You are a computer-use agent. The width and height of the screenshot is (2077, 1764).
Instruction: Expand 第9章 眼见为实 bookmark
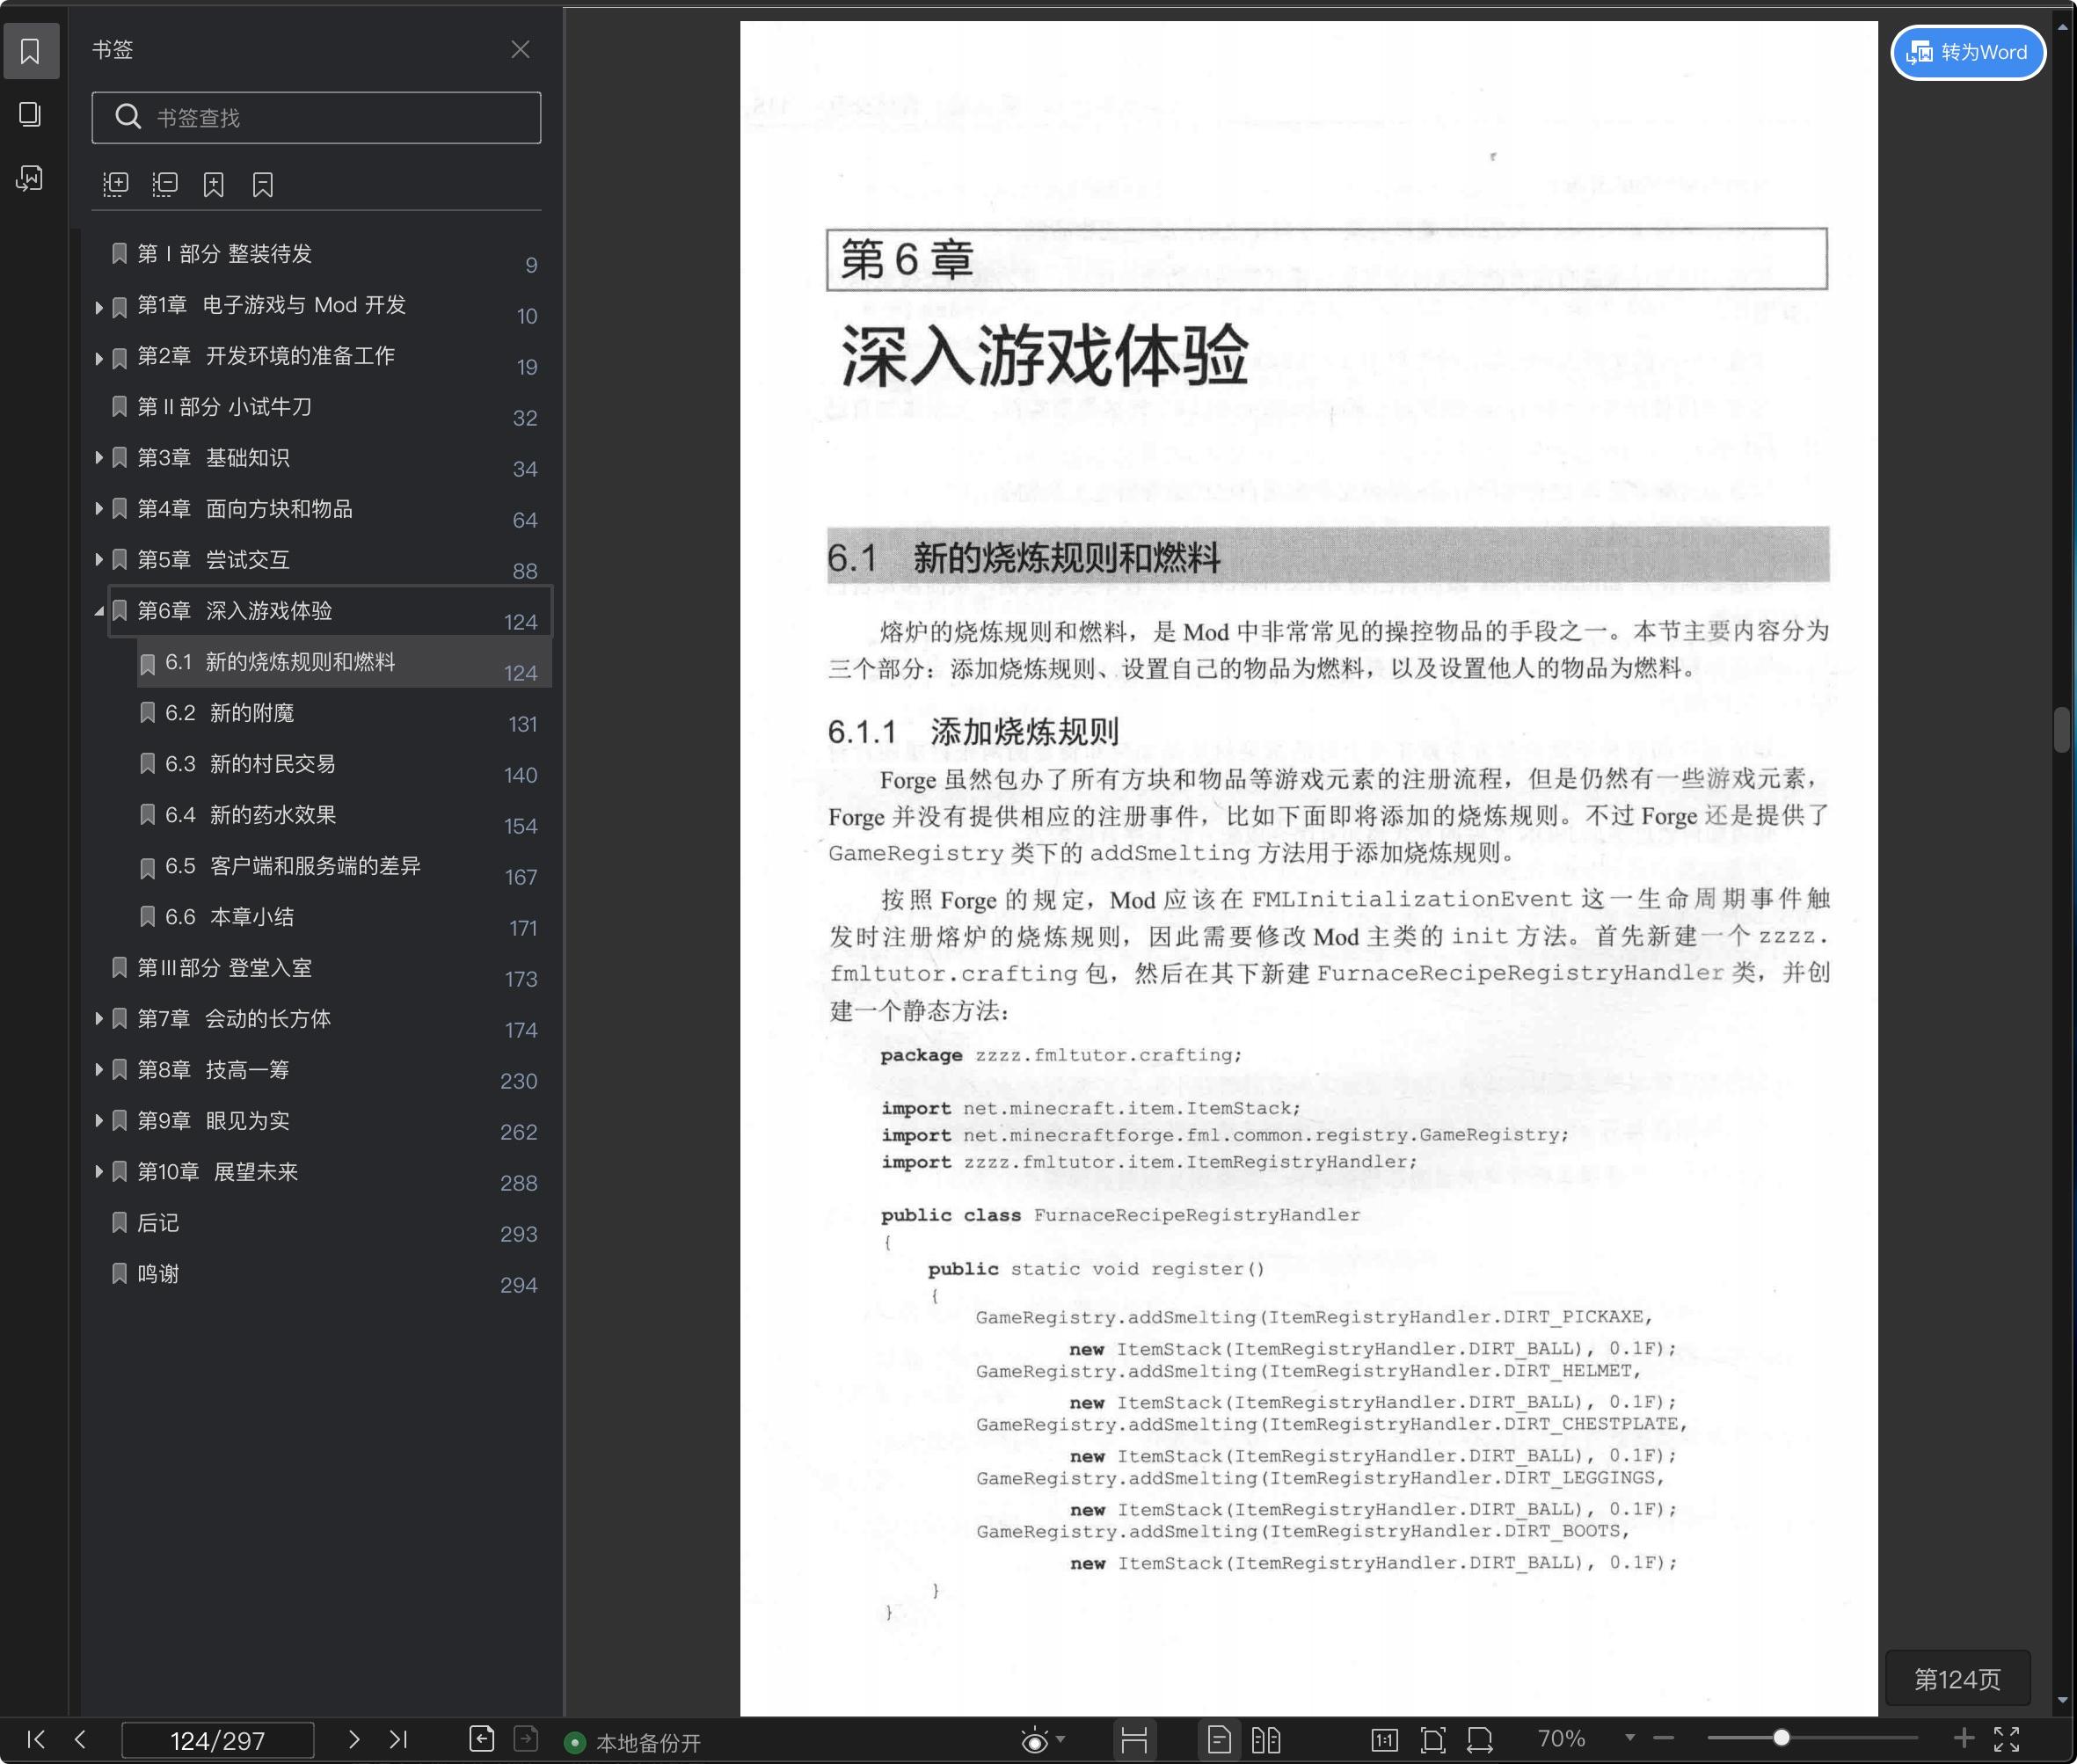[x=99, y=1121]
